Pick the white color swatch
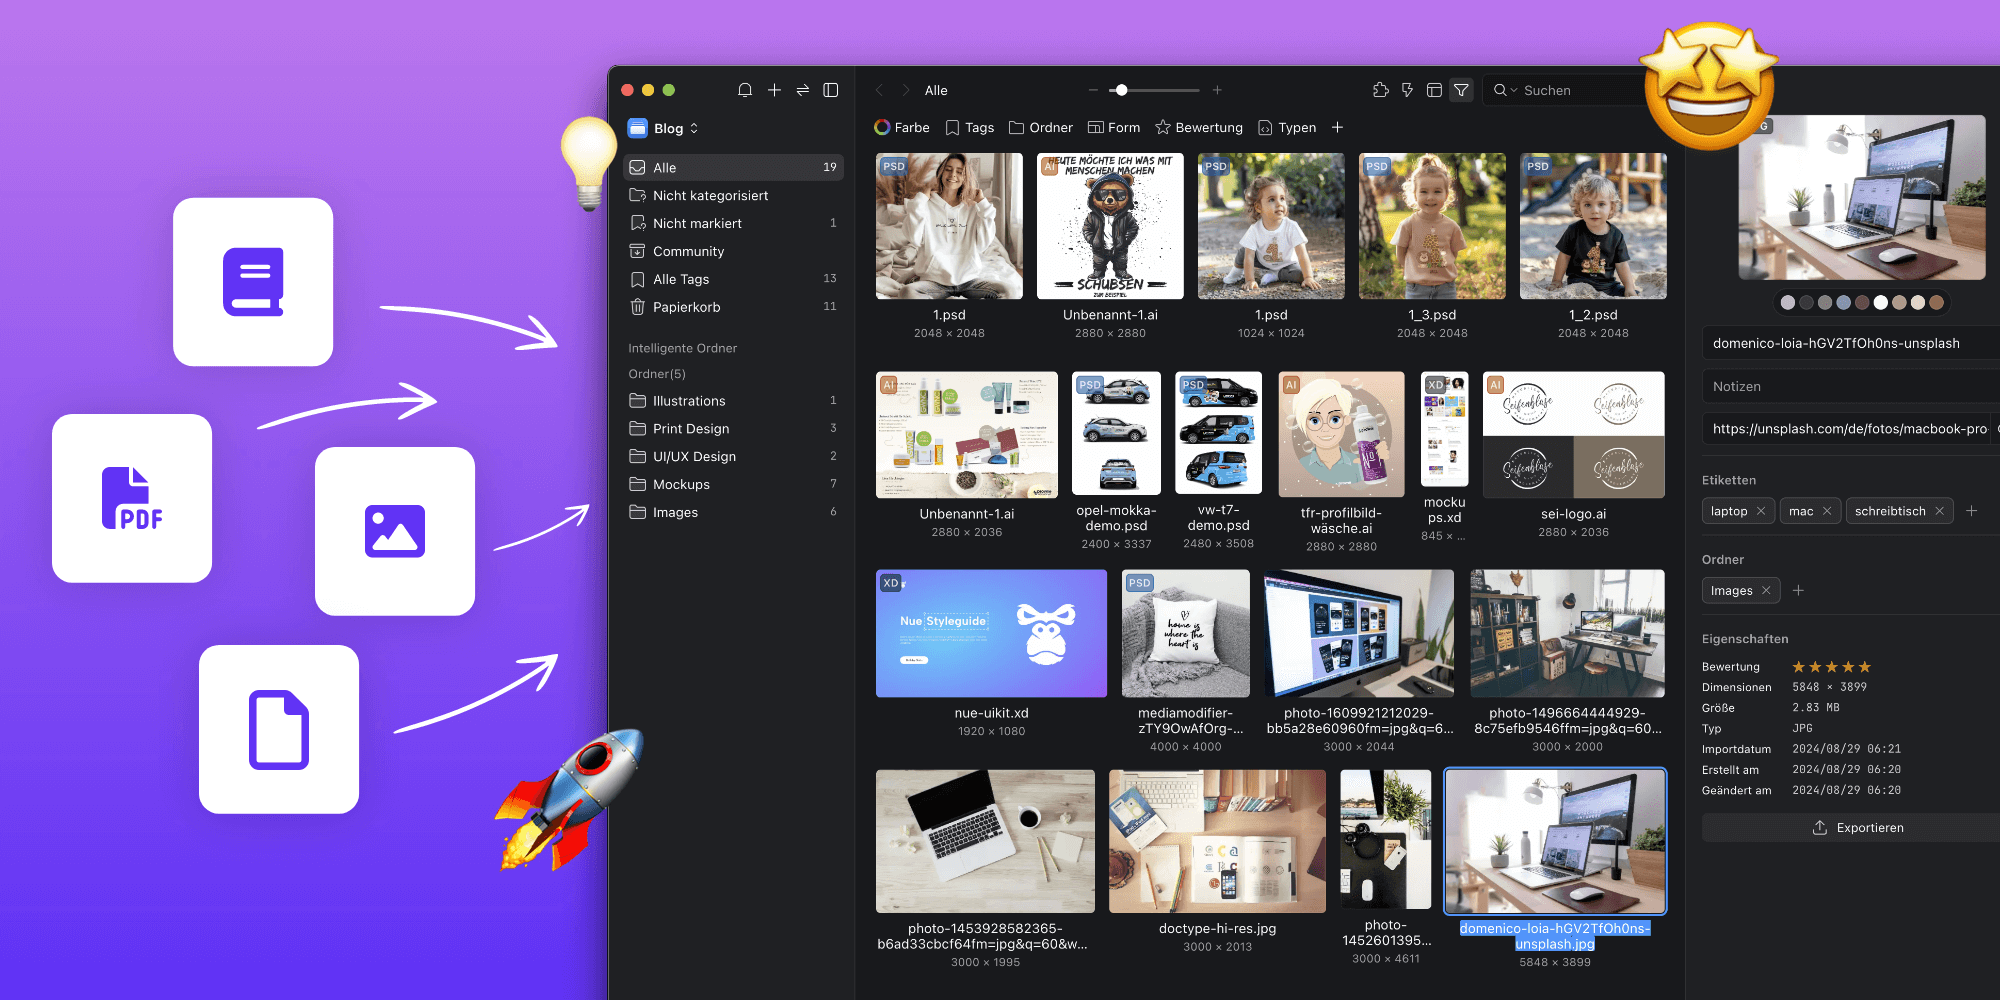The height and width of the screenshot is (1000, 2000). 1881,302
